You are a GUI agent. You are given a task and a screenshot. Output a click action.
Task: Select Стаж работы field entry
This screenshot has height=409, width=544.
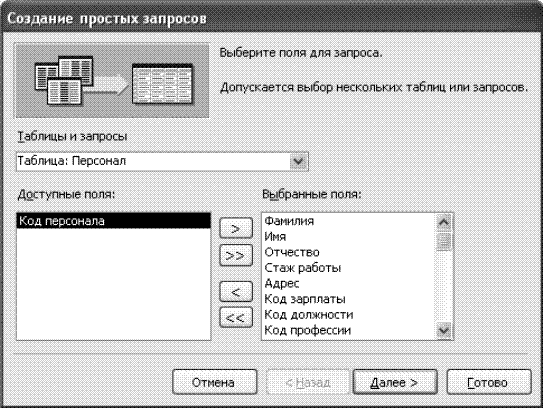tap(303, 268)
